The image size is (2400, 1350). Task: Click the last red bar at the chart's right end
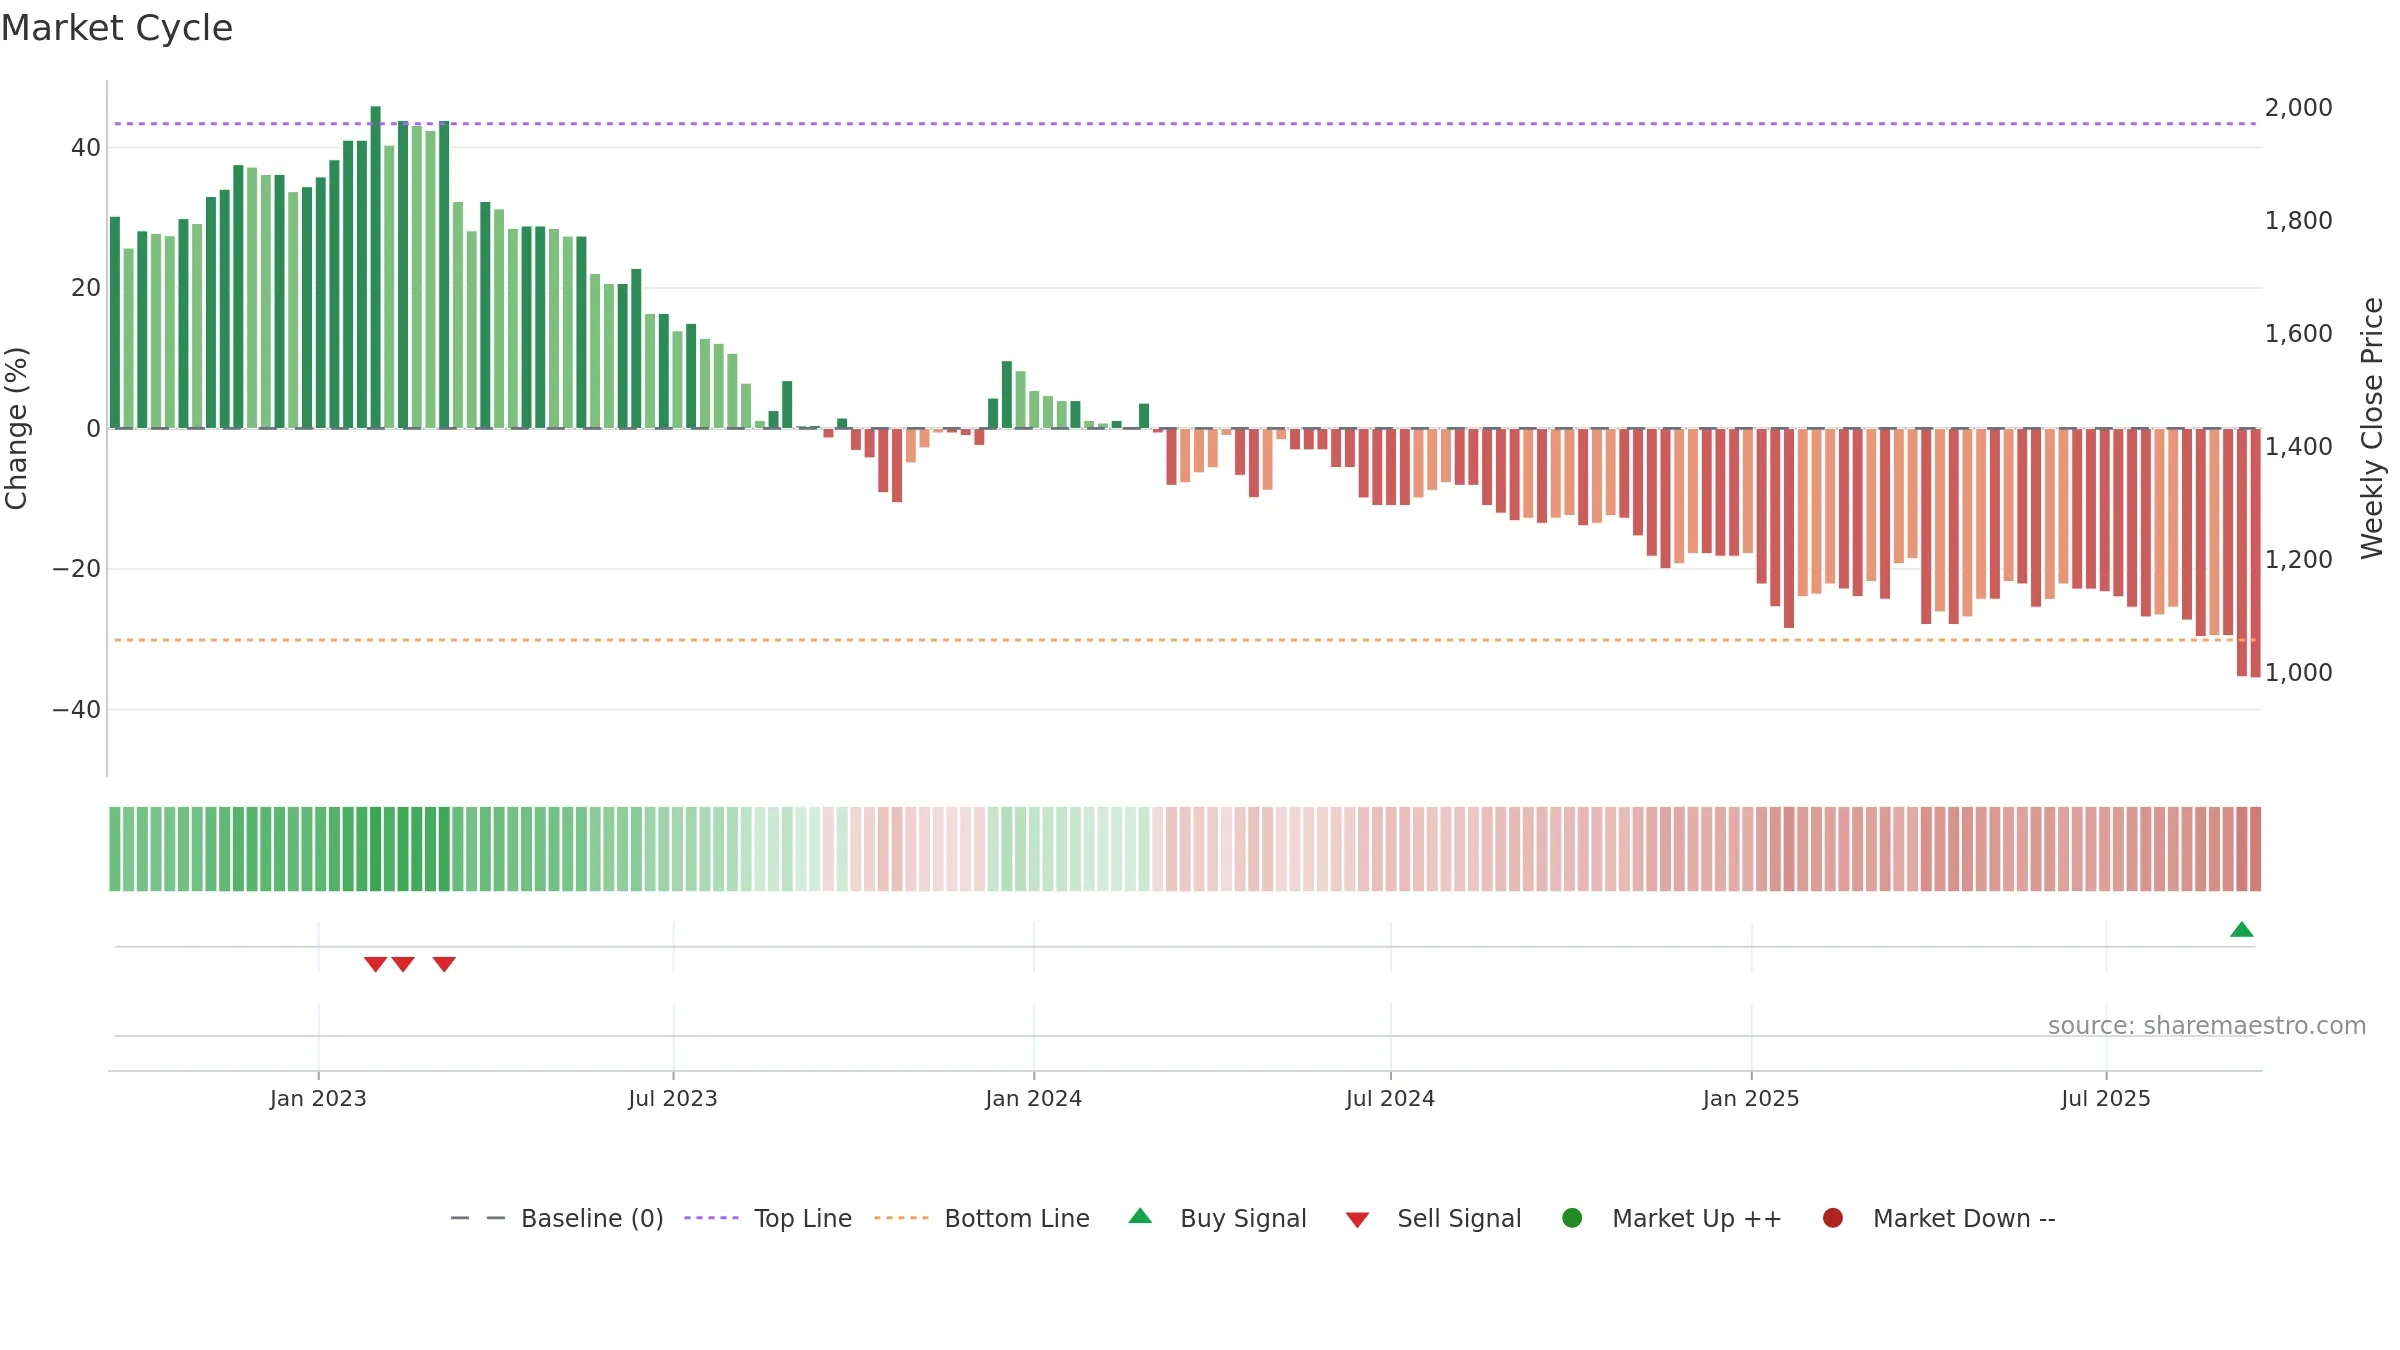[x=2255, y=553]
